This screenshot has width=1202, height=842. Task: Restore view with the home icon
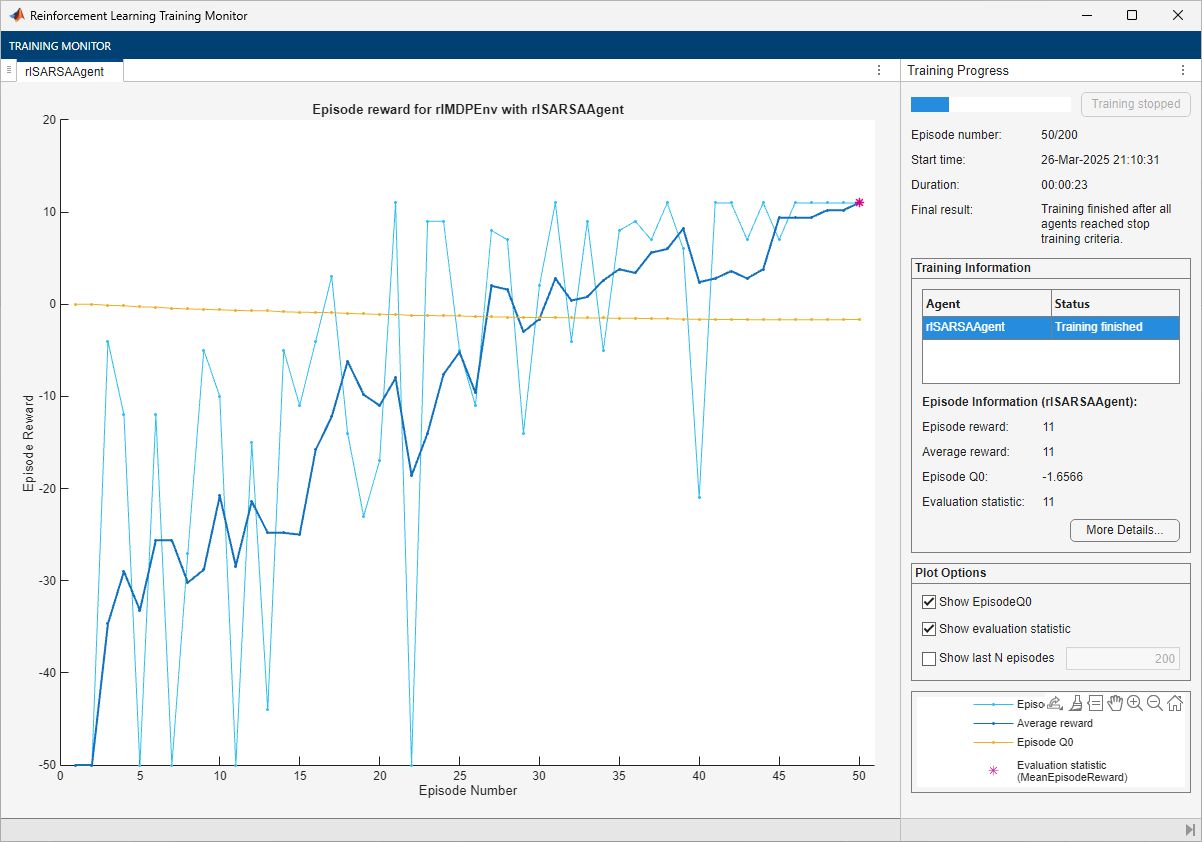[1175, 703]
